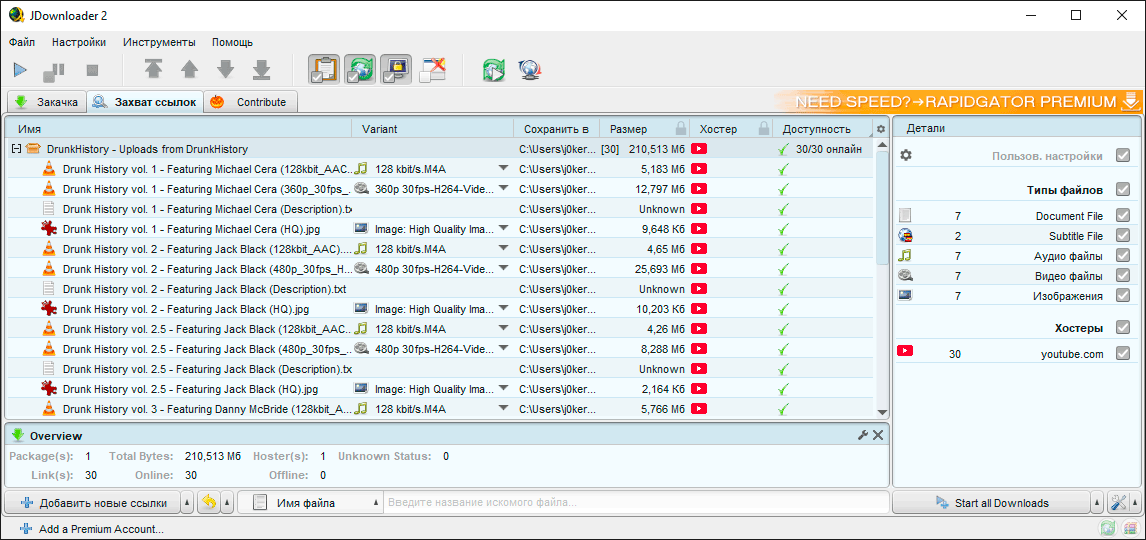Click scroll down arrow of link list
1146x540 pixels.
881,413
